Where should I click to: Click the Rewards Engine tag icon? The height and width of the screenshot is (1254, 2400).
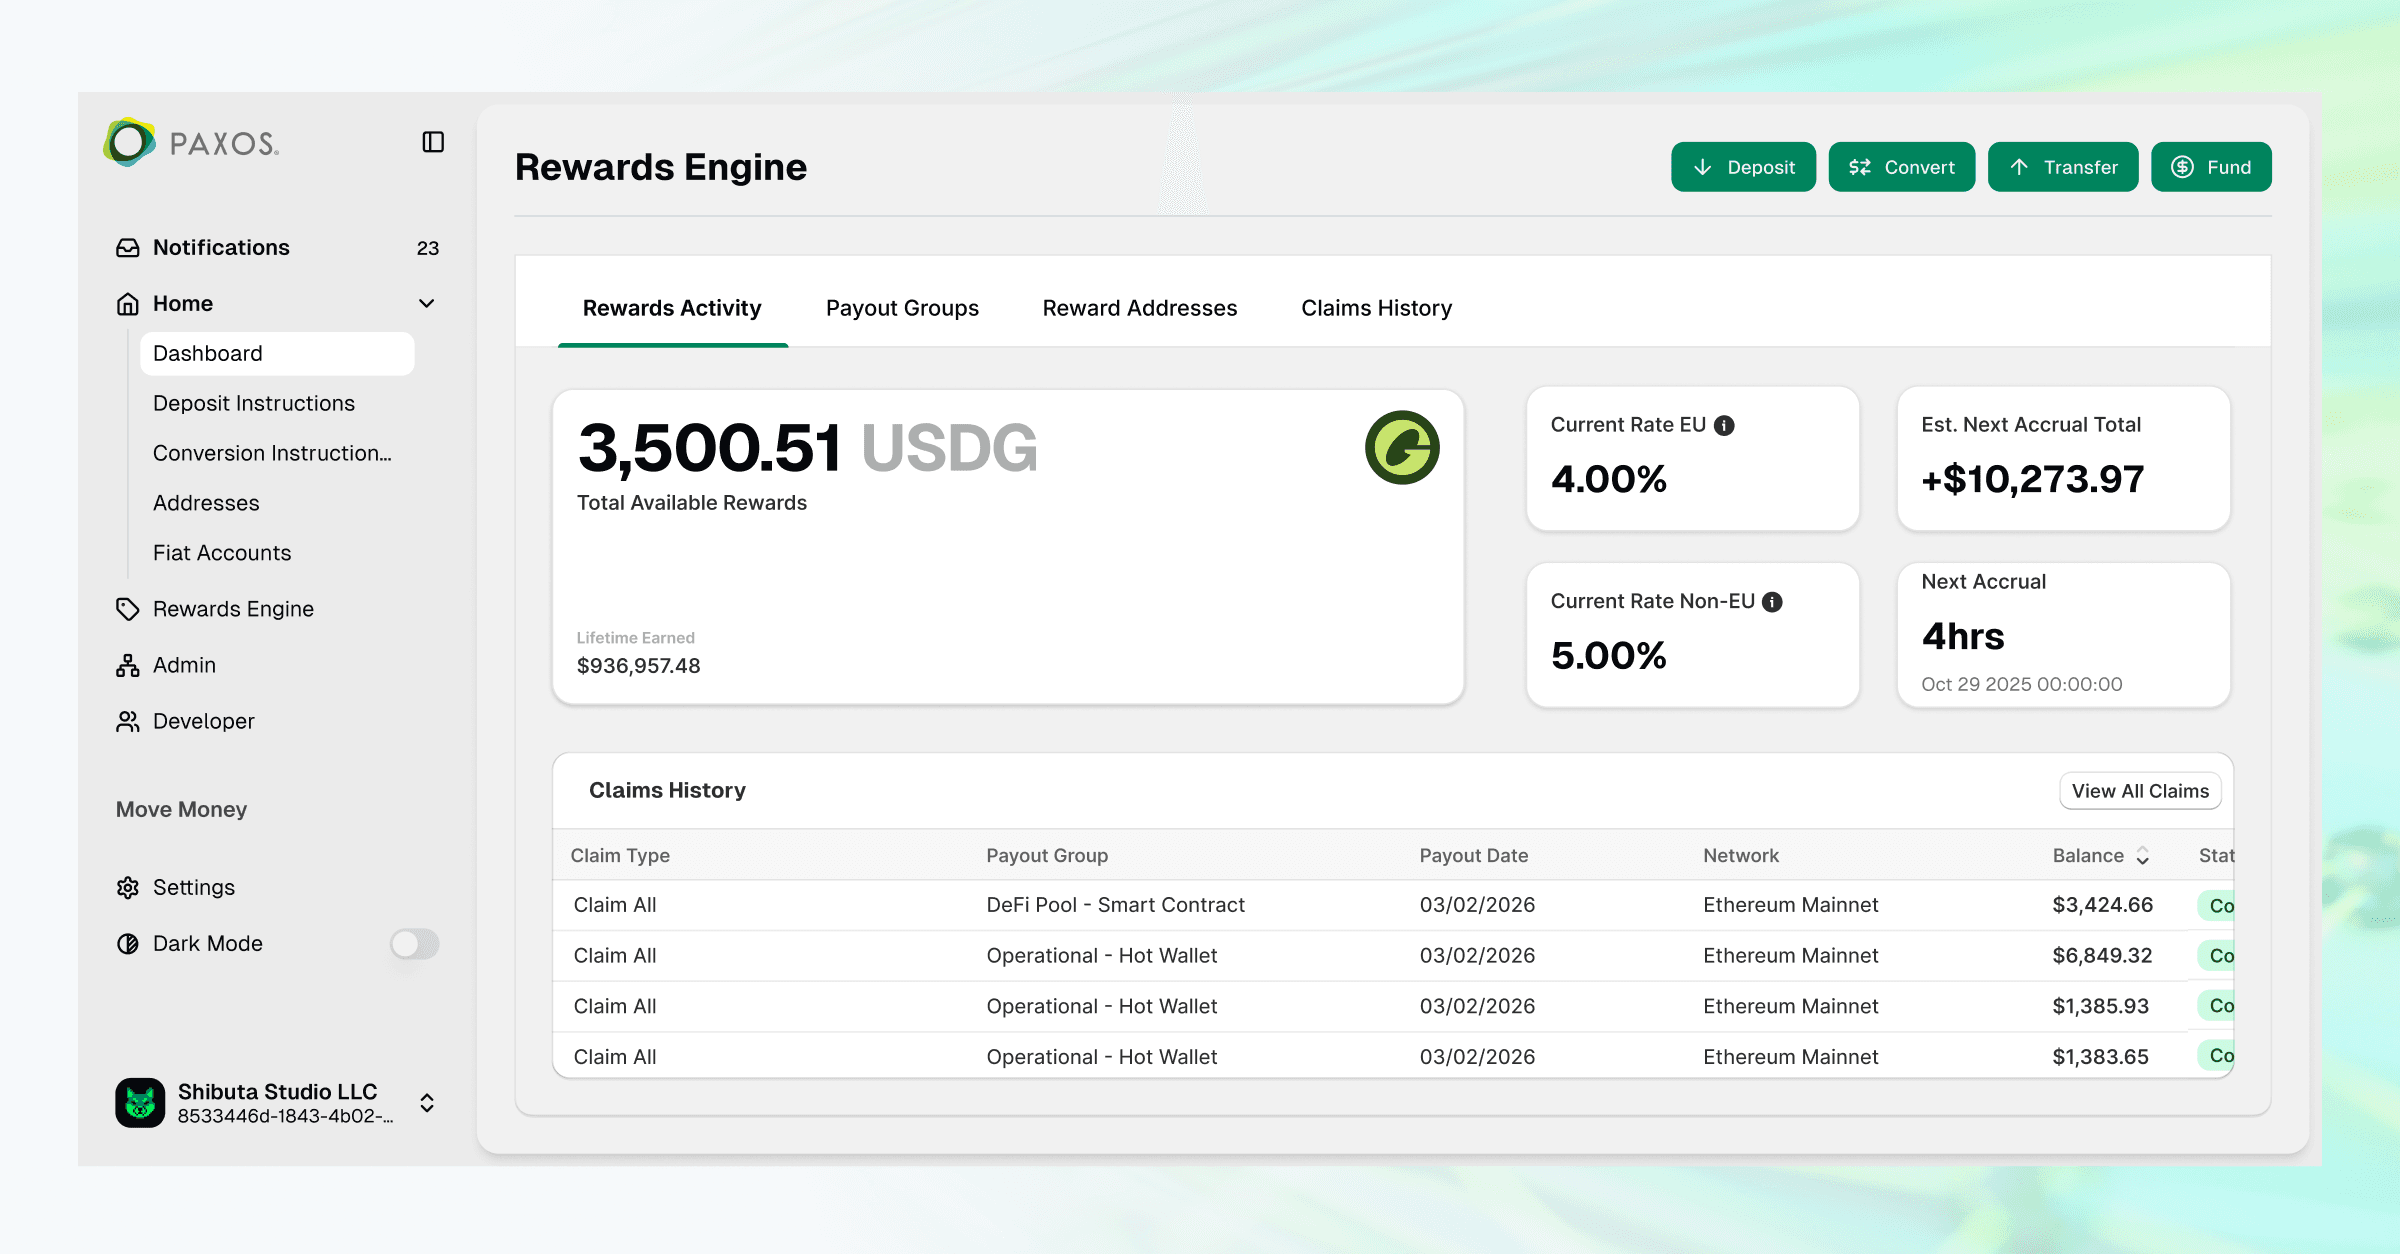point(128,609)
